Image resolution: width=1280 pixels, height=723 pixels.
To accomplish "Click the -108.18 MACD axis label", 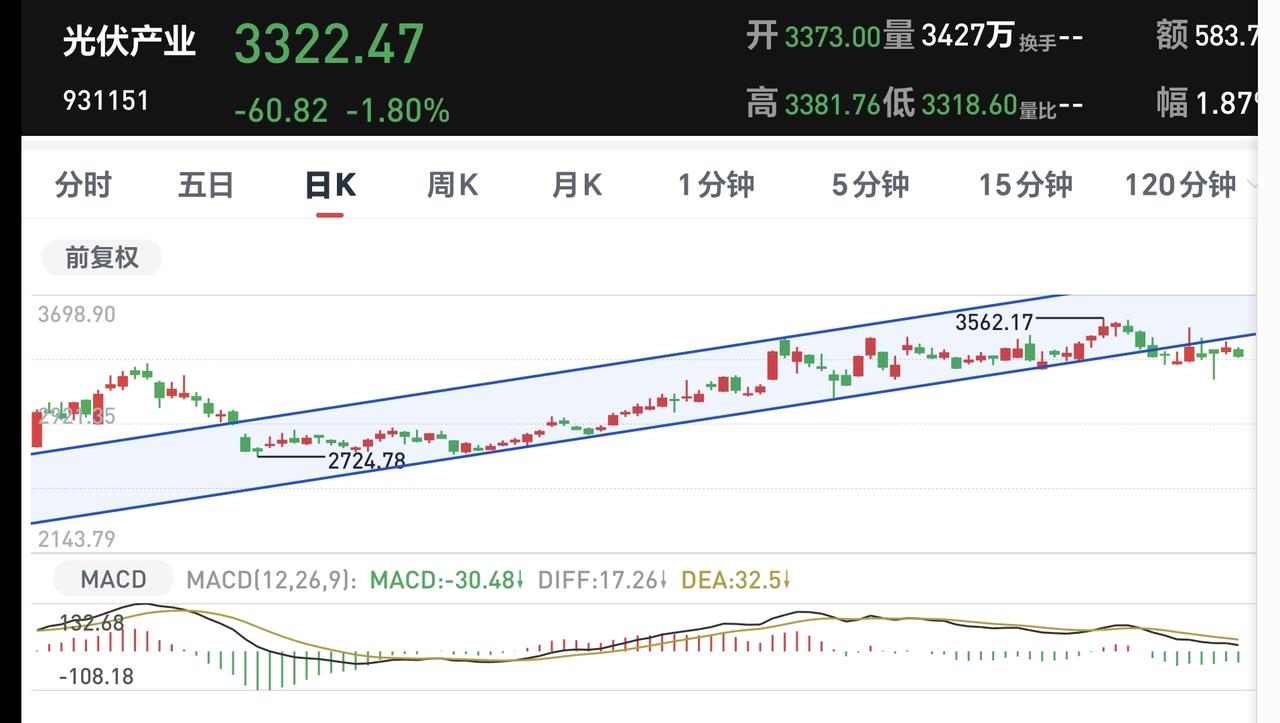I will tap(96, 677).
